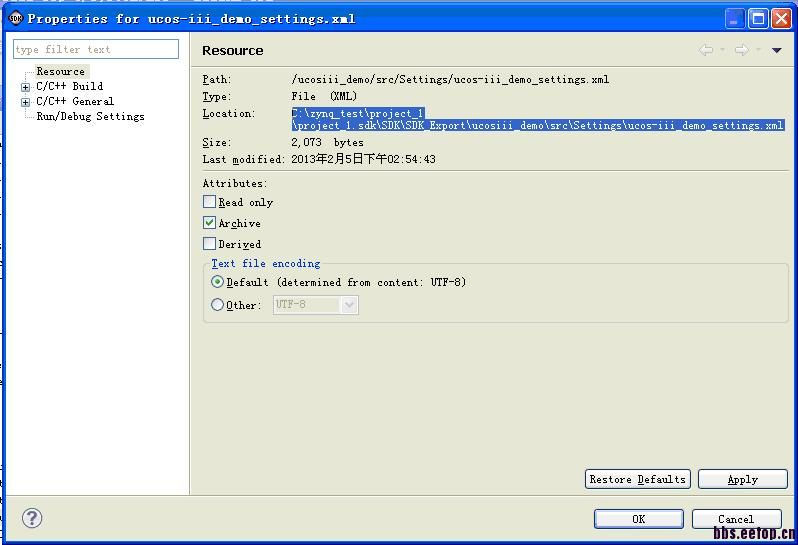This screenshot has width=798, height=545.
Task: Click the File (XML) type value
Action: 324,96
